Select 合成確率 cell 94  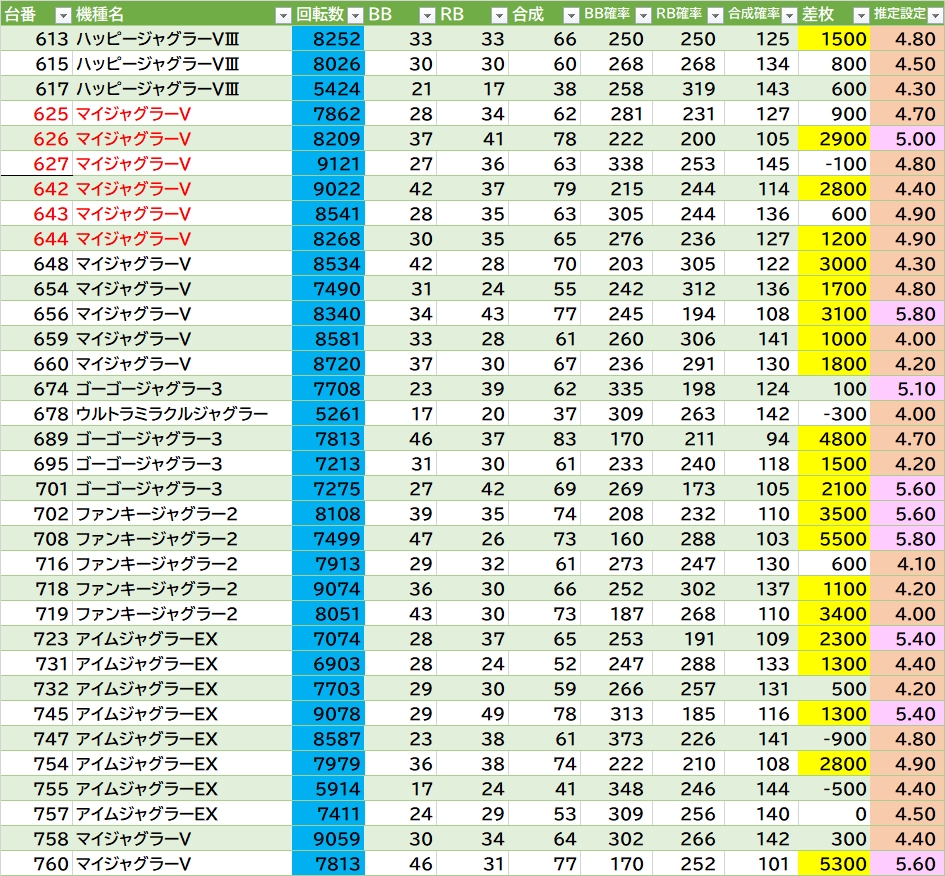[762, 439]
